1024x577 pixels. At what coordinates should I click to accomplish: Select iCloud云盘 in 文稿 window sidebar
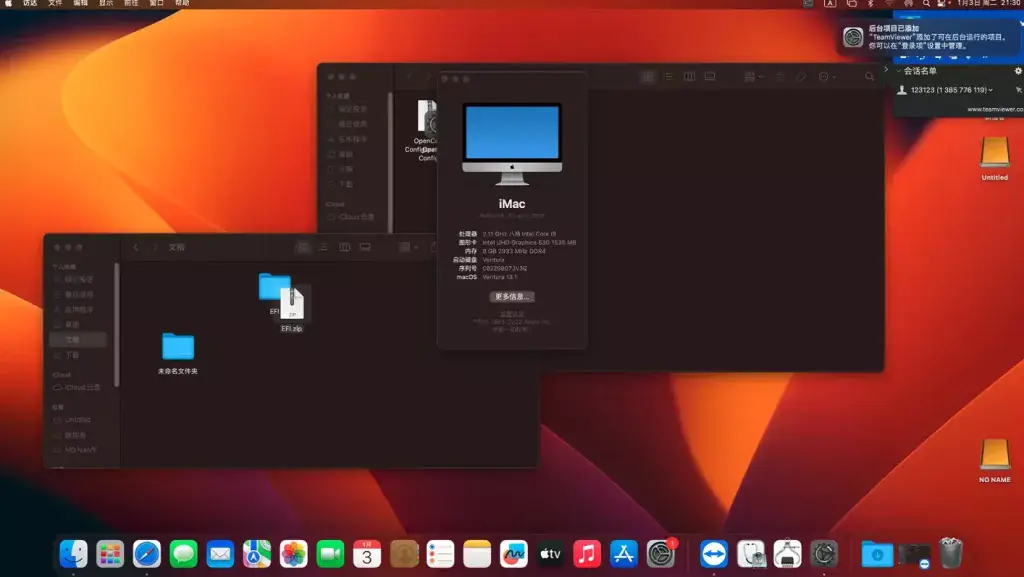pyautogui.click(x=78, y=388)
